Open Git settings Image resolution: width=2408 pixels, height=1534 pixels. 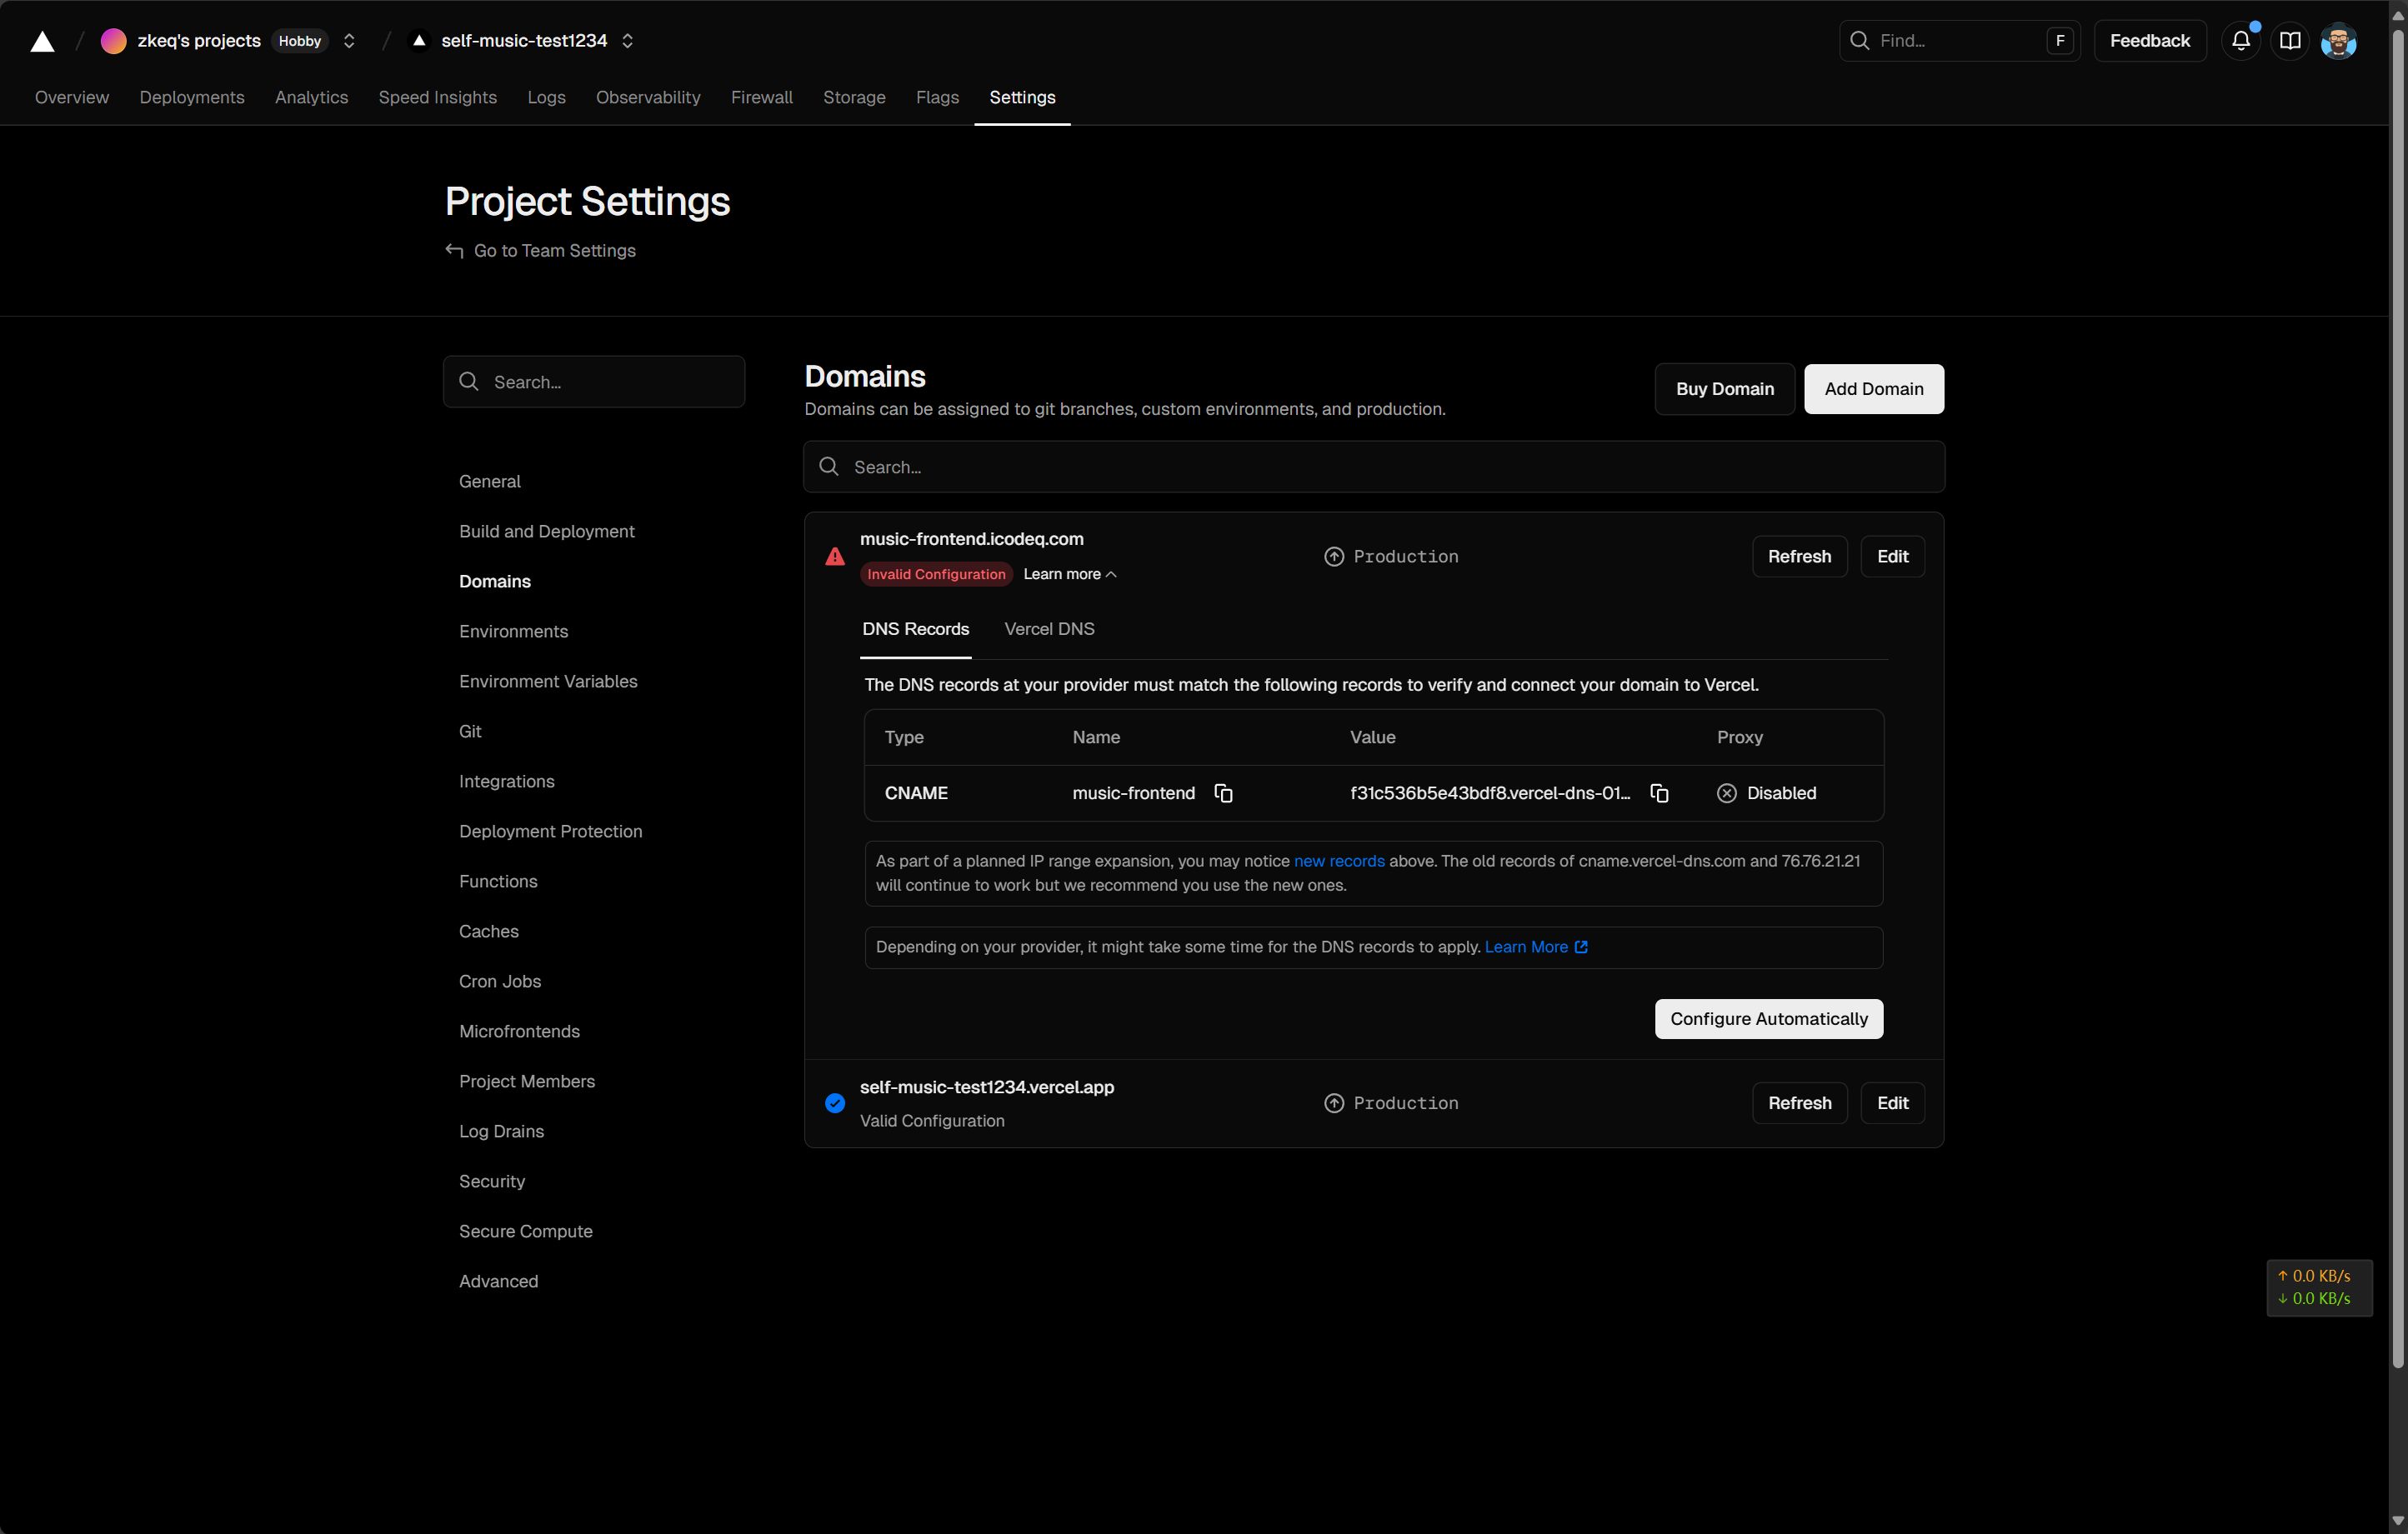click(x=470, y=732)
